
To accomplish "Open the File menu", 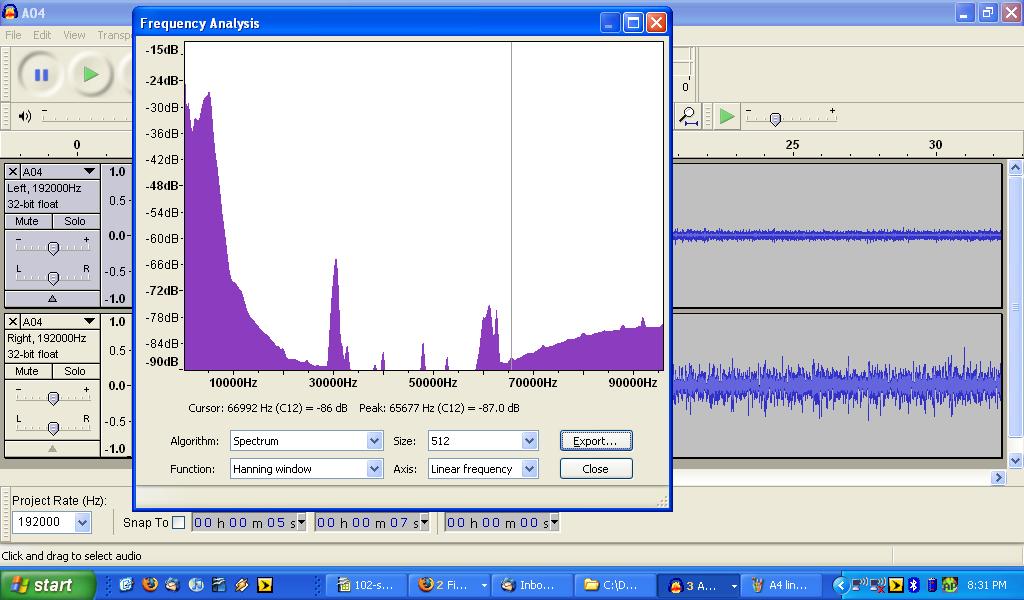I will click(13, 35).
